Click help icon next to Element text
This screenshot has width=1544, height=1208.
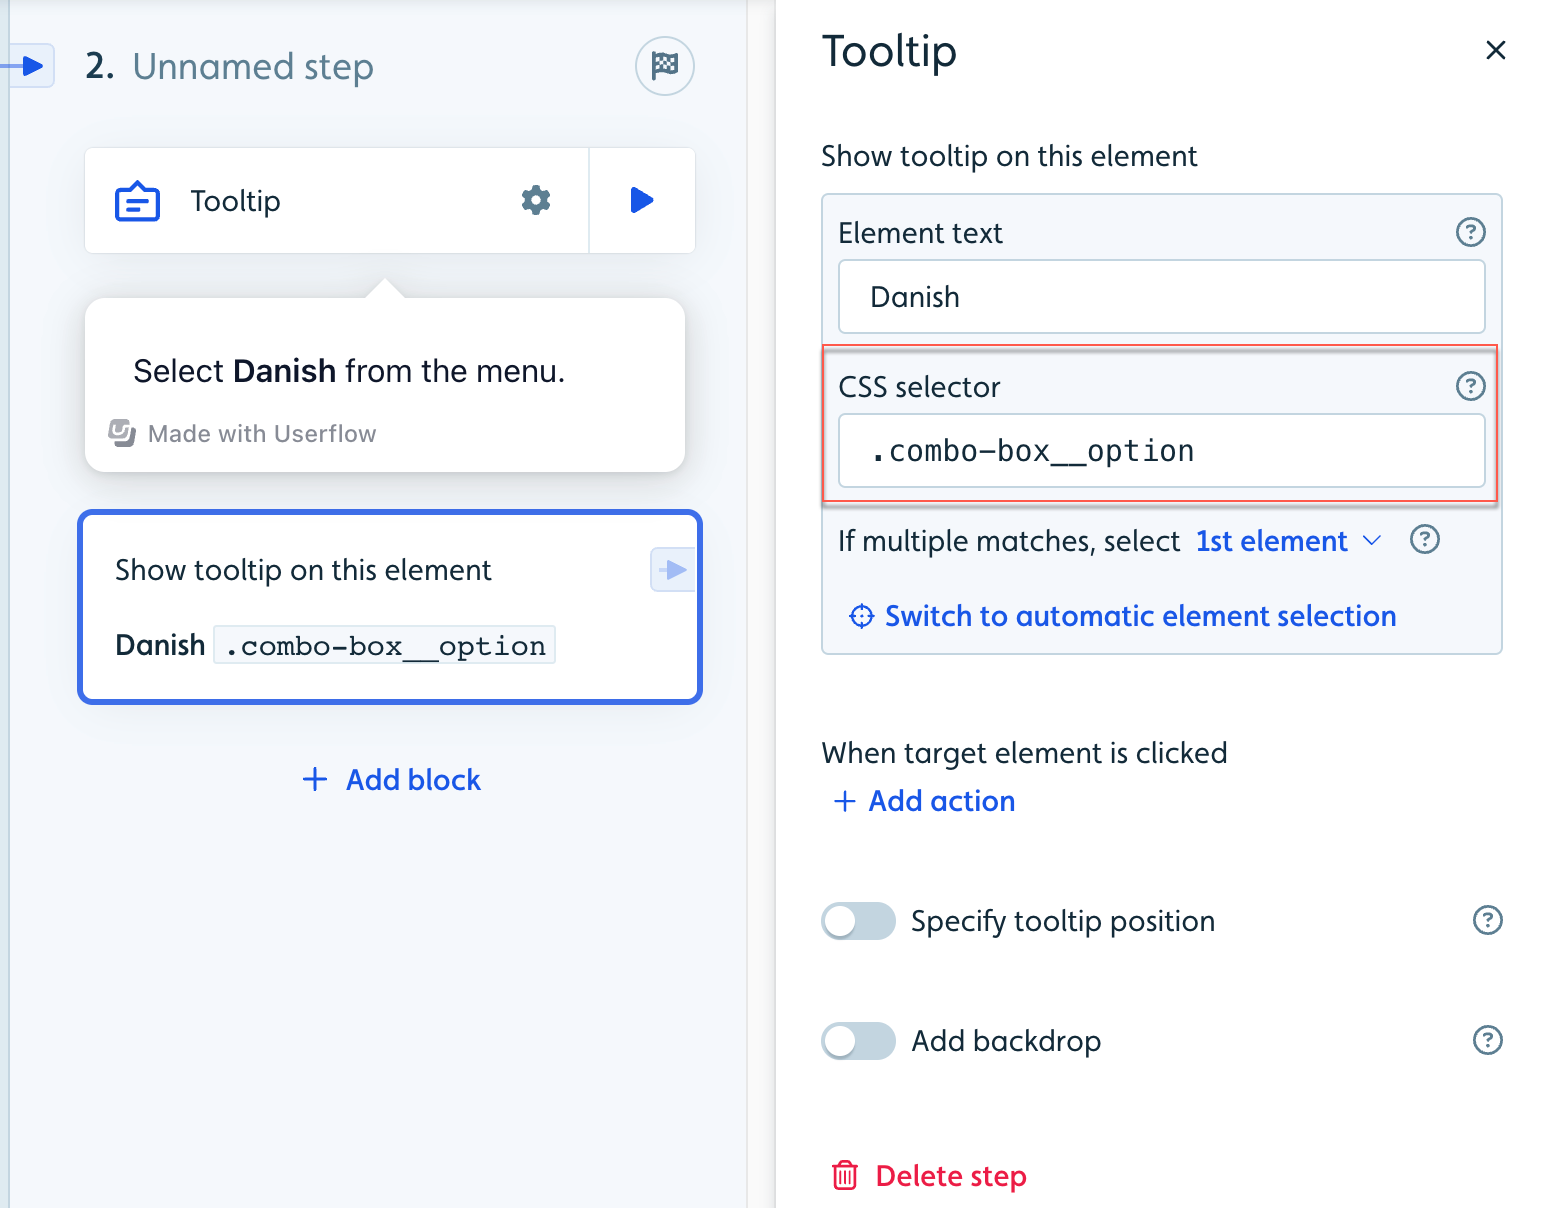1470,232
